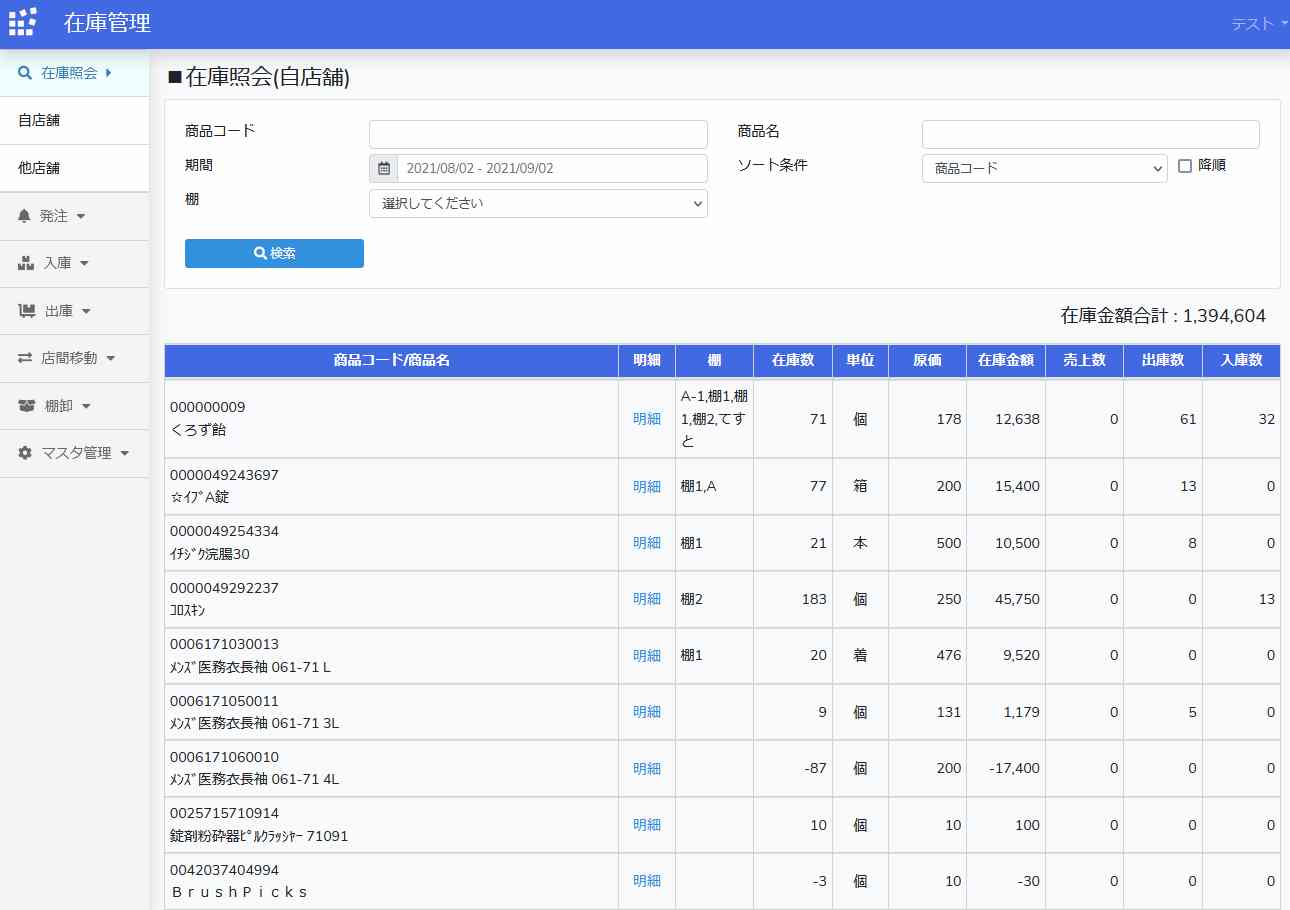
Task: Click the 入庫数 column header
Action: [x=1241, y=360]
